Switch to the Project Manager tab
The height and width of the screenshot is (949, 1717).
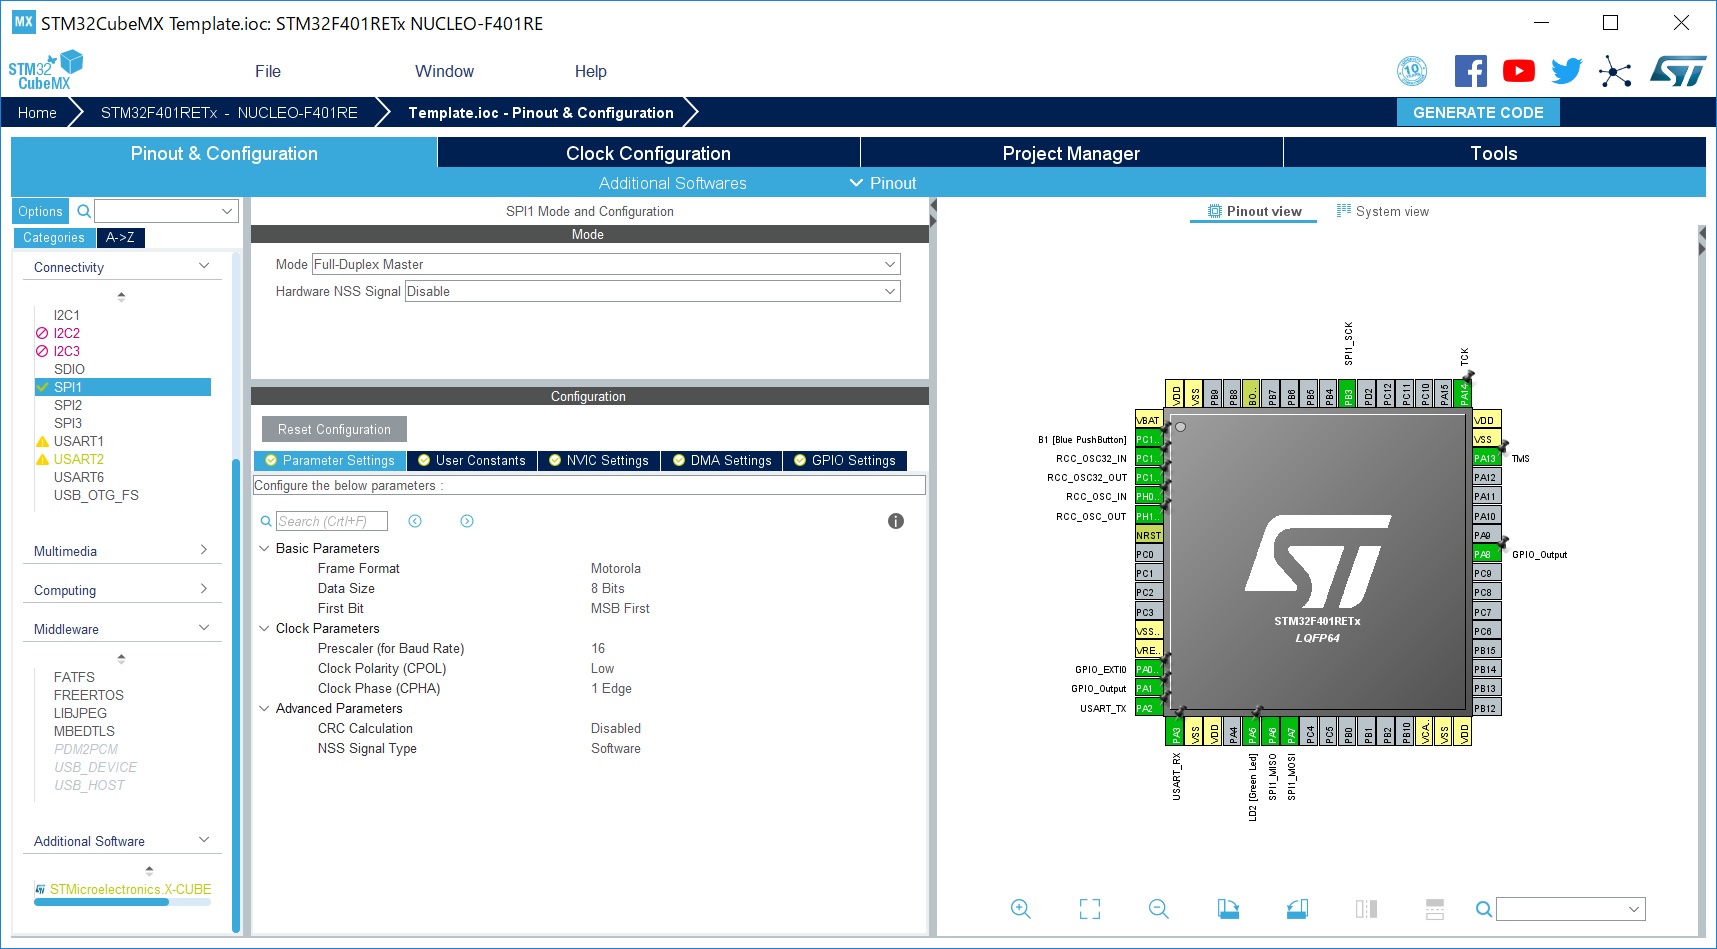coord(1071,153)
